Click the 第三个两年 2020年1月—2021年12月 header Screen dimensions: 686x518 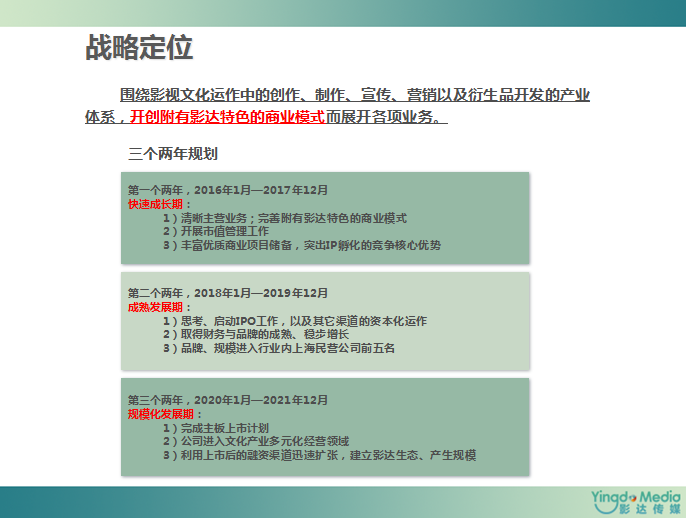(227, 399)
